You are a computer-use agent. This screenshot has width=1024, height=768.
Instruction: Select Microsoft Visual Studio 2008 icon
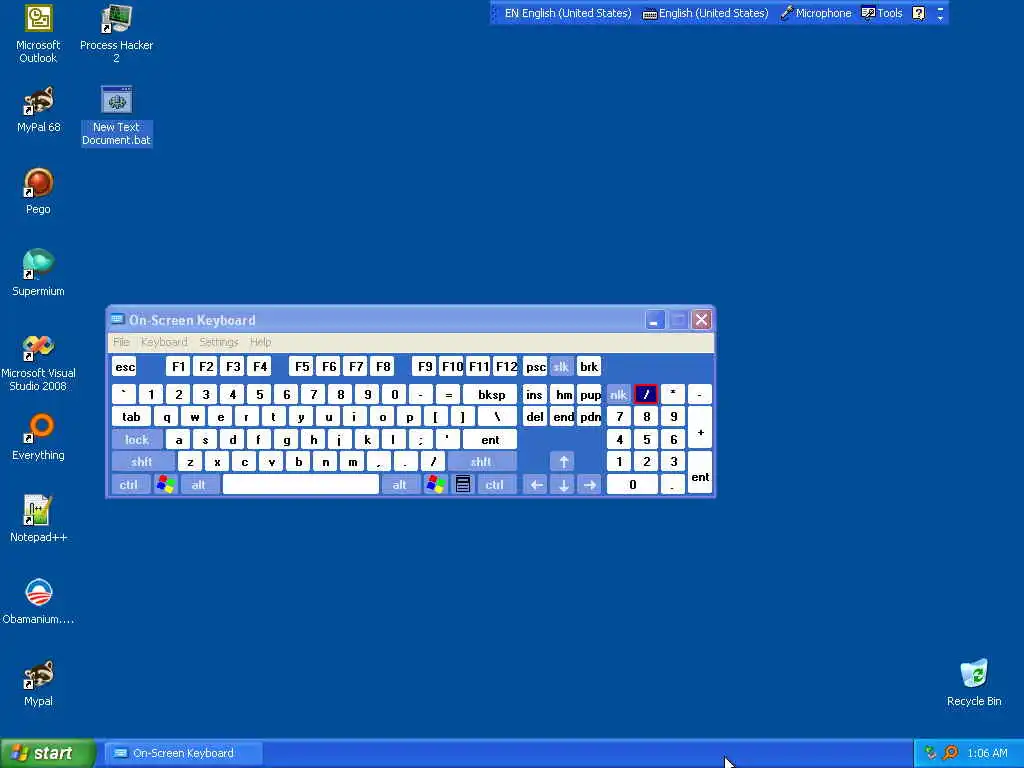pyautogui.click(x=38, y=362)
